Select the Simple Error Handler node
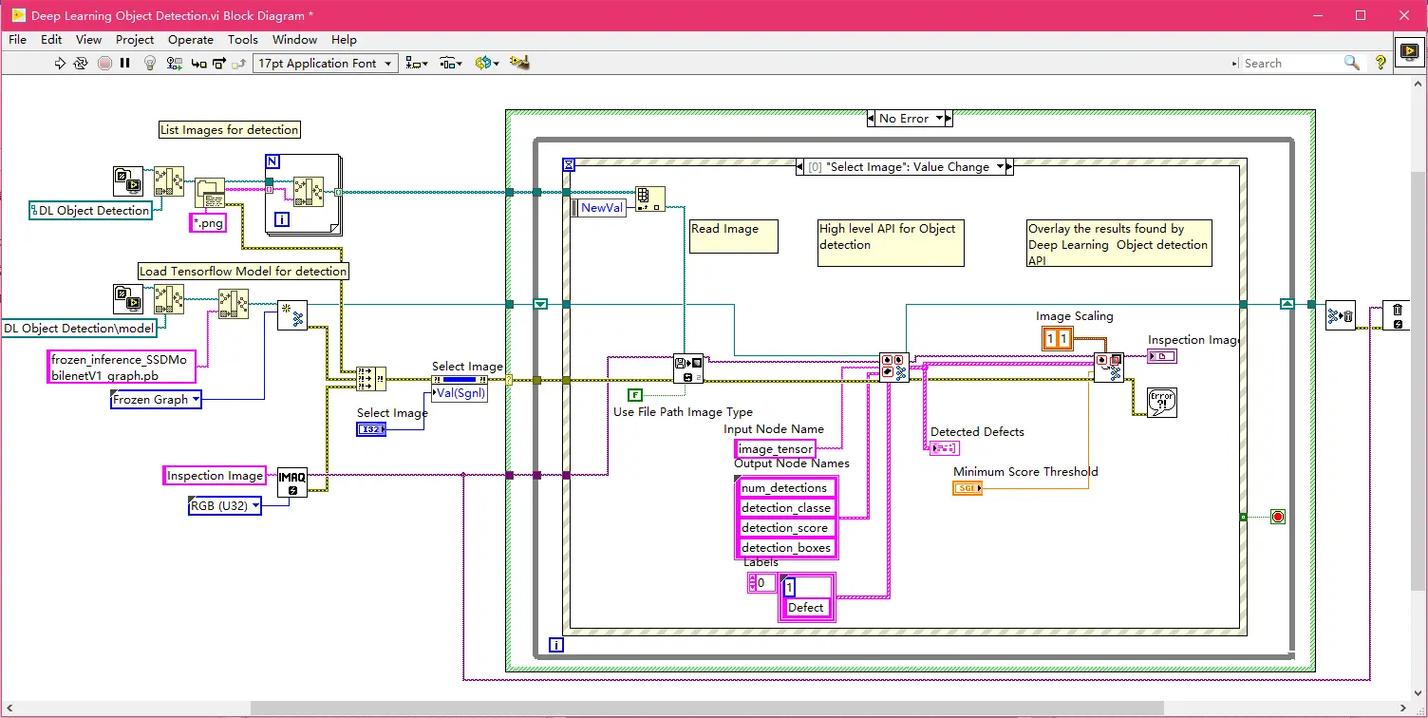1428x718 pixels. pos(1162,403)
